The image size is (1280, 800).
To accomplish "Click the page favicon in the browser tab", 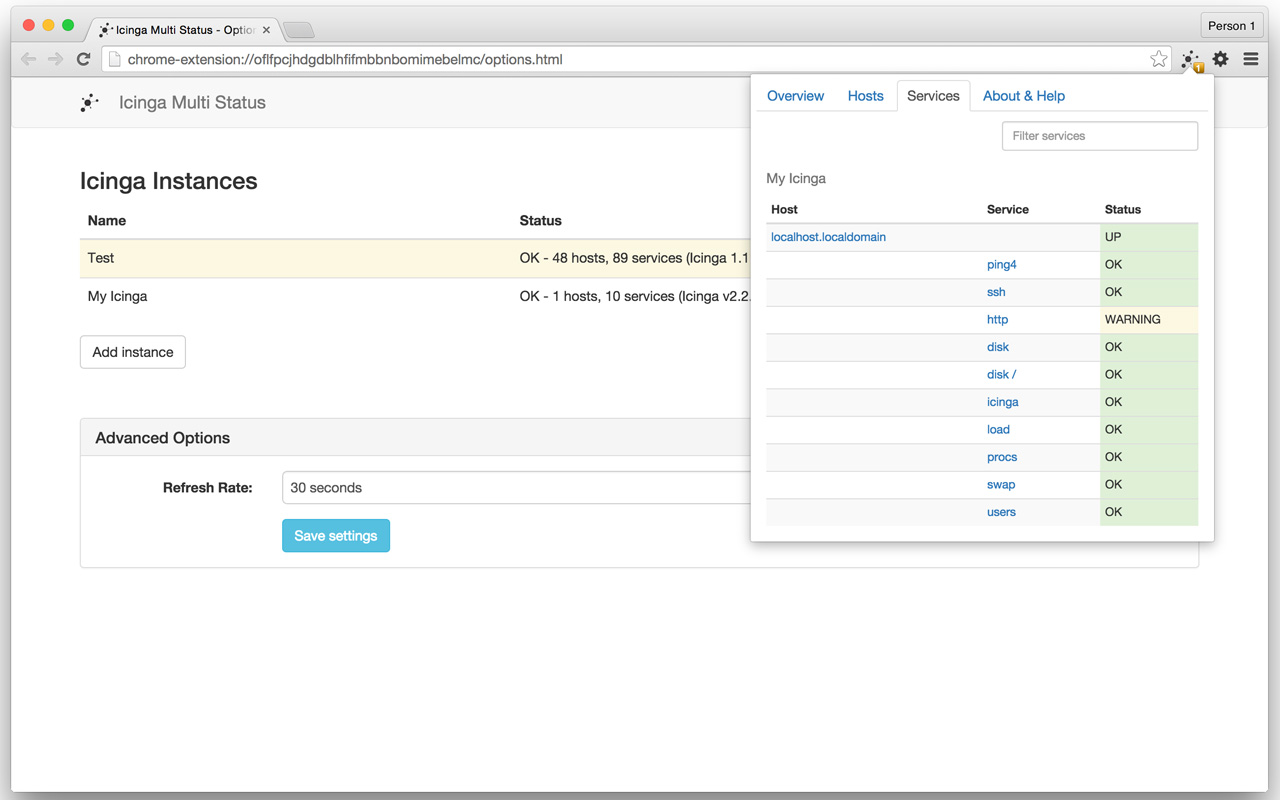I will click(103, 30).
